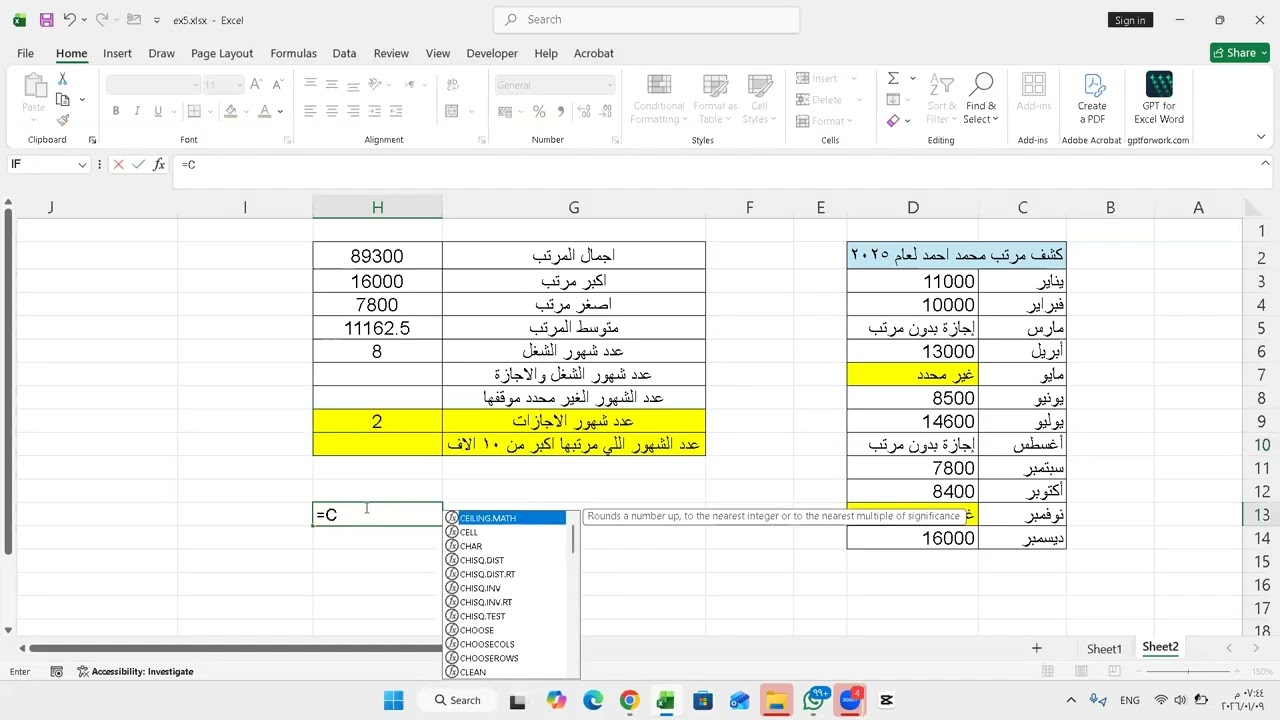Click the function list scrollbar

tap(573, 540)
